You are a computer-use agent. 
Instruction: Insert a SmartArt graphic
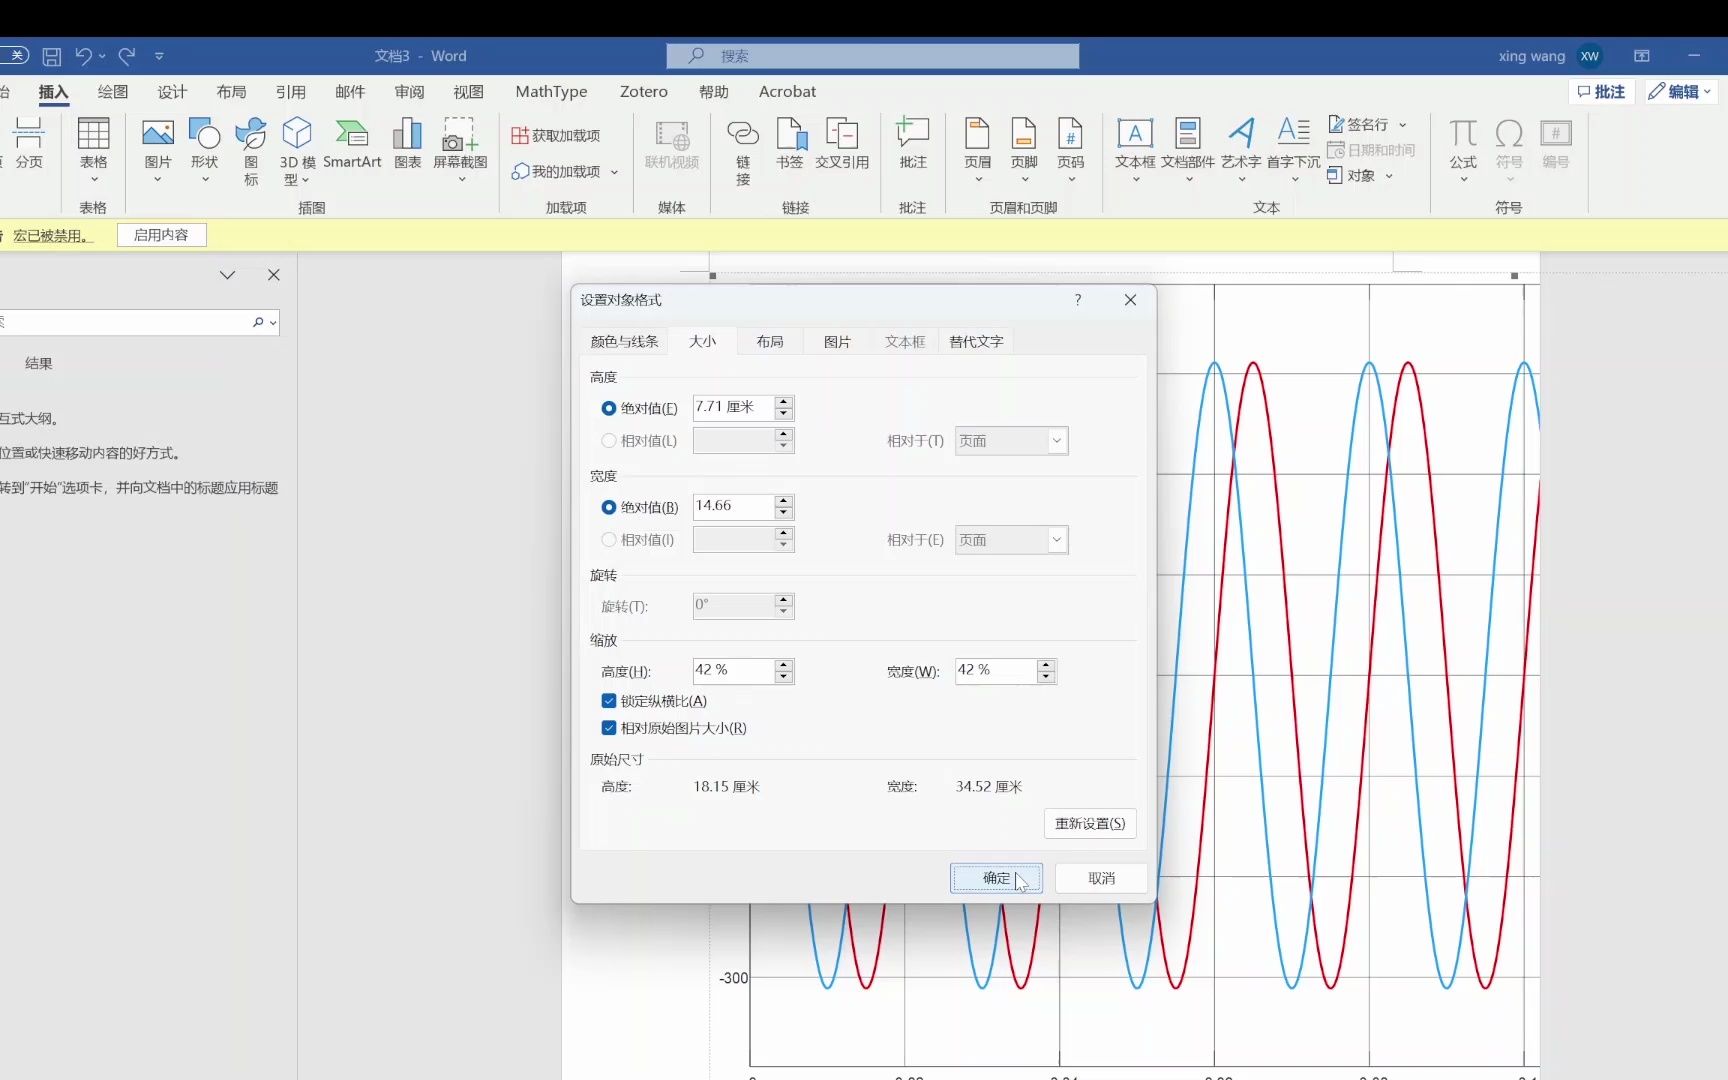[x=352, y=143]
